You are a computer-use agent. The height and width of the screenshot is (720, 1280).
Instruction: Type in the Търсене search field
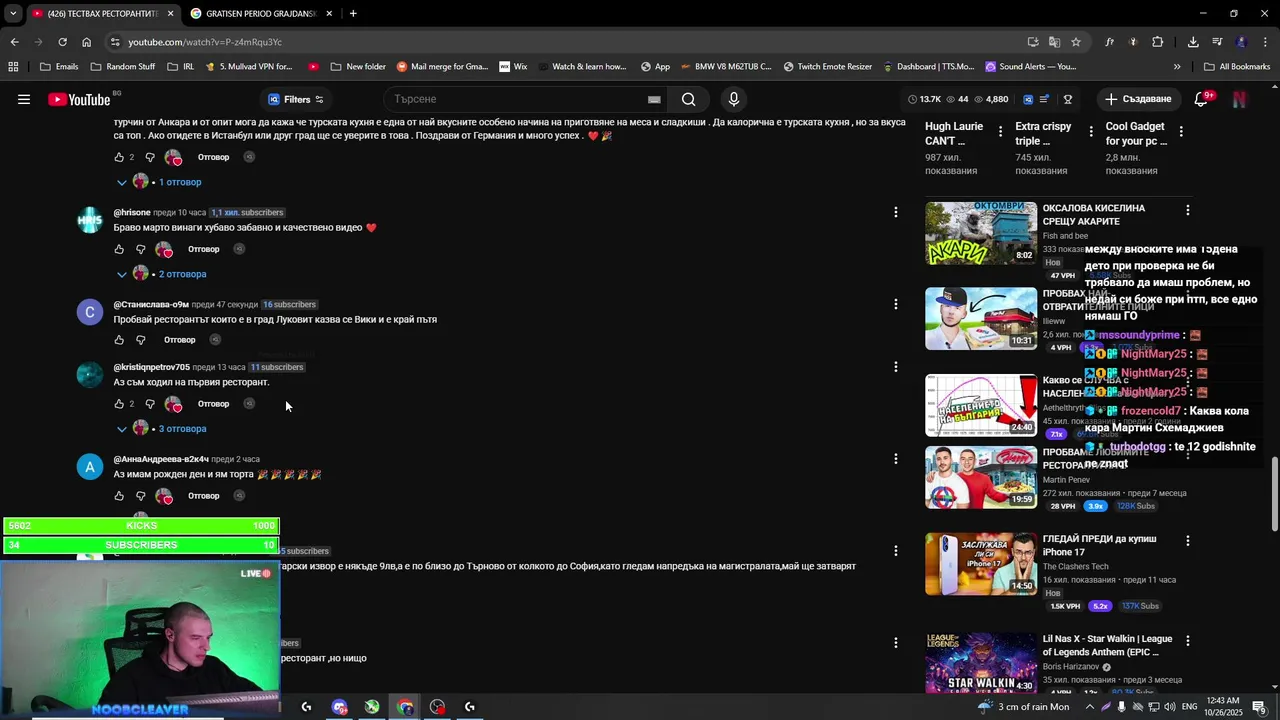(x=520, y=99)
